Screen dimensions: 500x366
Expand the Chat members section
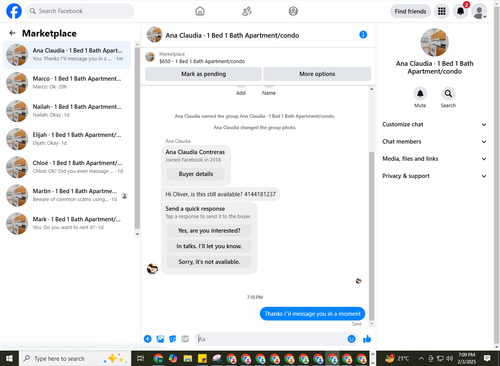[434, 142]
